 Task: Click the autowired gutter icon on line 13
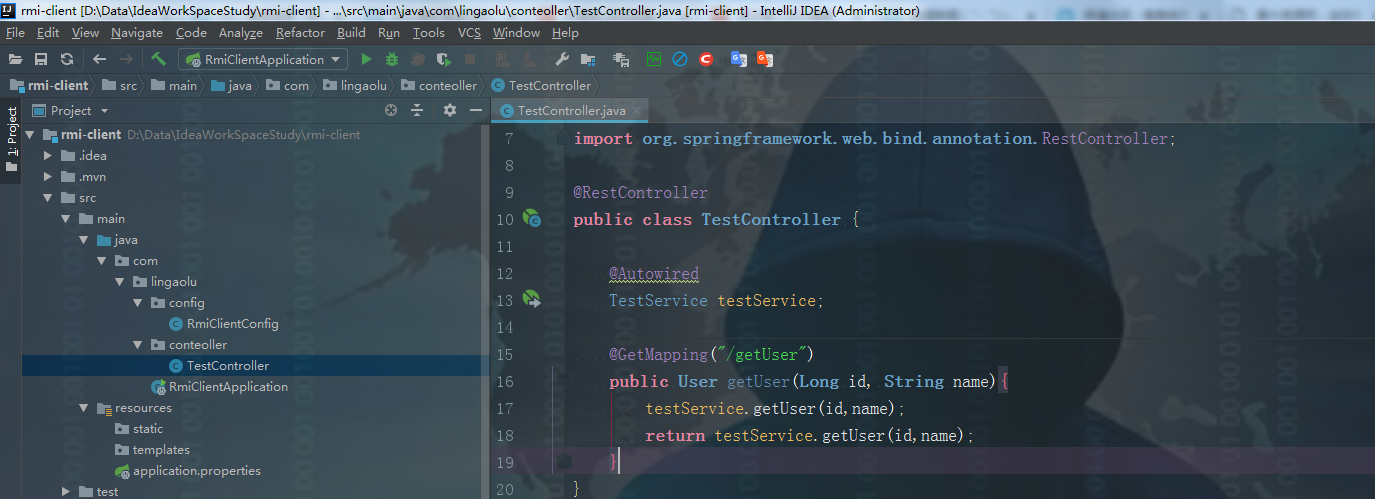tap(532, 300)
